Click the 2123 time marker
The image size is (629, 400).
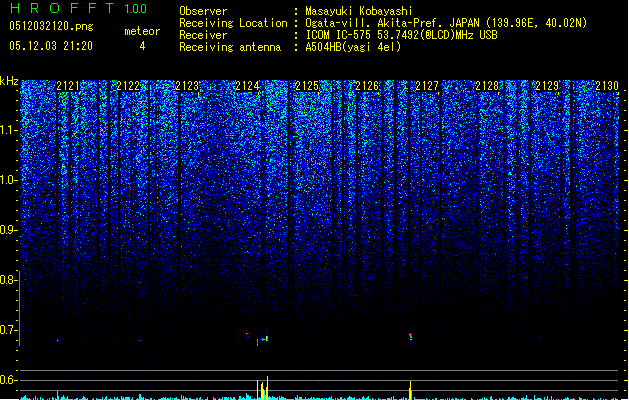187,86
